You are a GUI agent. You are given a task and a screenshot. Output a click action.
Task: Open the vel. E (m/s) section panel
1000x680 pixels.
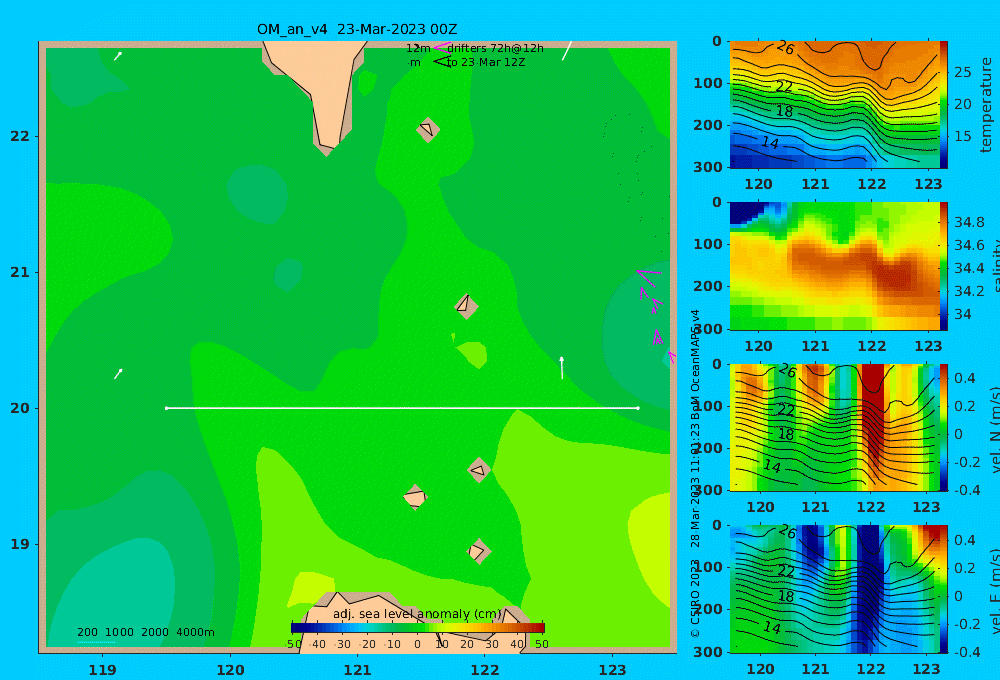tap(834, 589)
